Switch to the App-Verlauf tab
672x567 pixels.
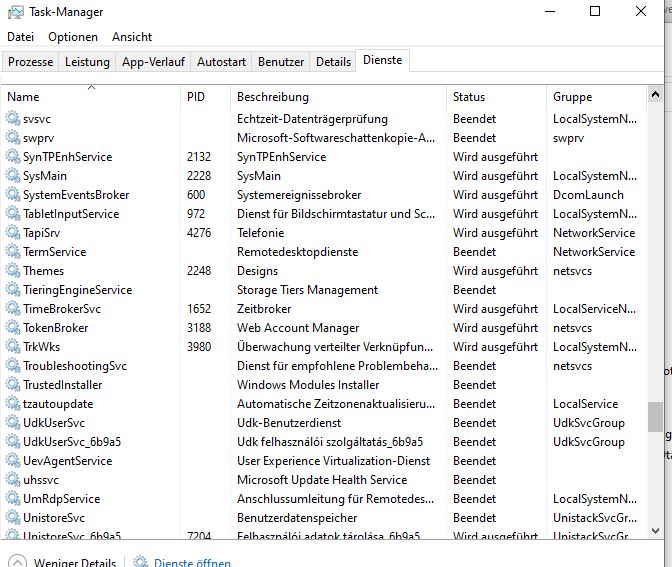point(153,62)
